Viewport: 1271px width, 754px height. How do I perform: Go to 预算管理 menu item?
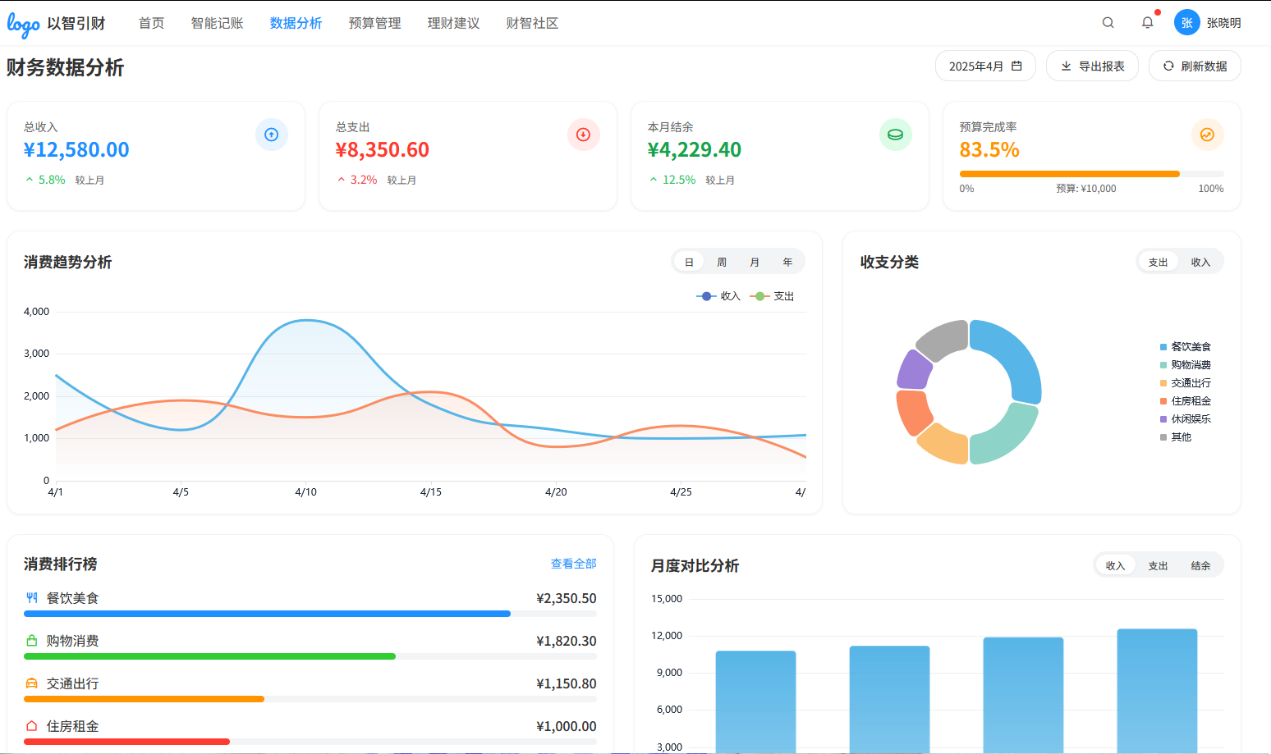coord(375,23)
